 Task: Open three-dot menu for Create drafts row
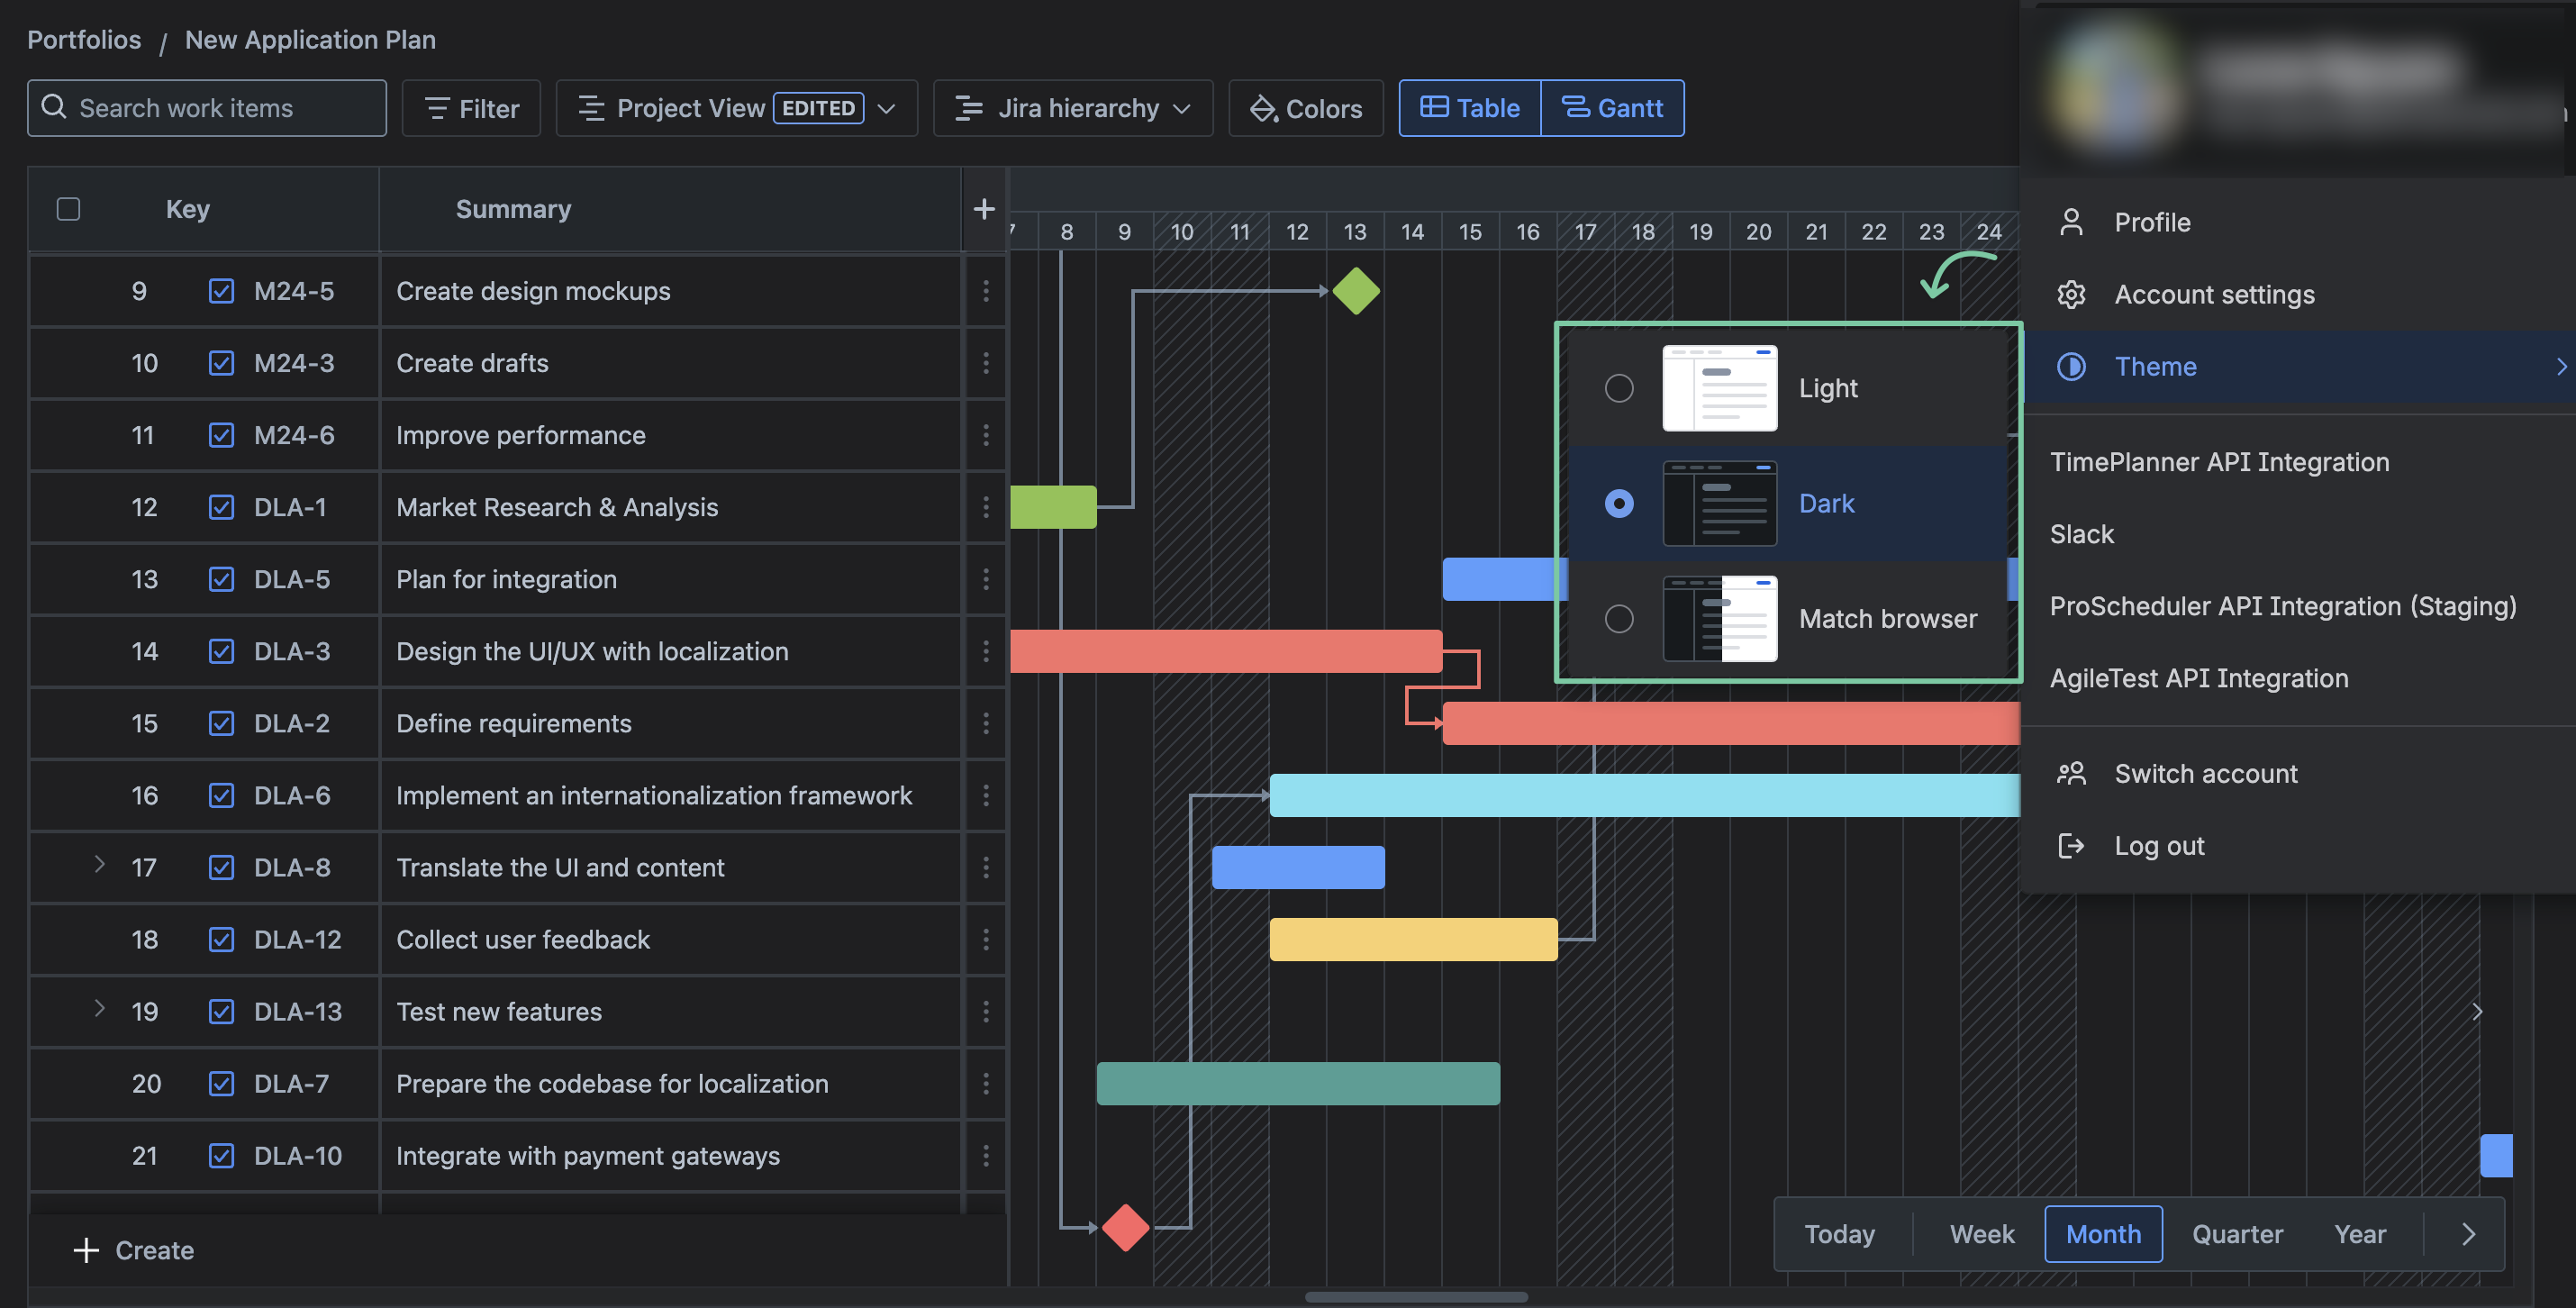[x=985, y=363]
